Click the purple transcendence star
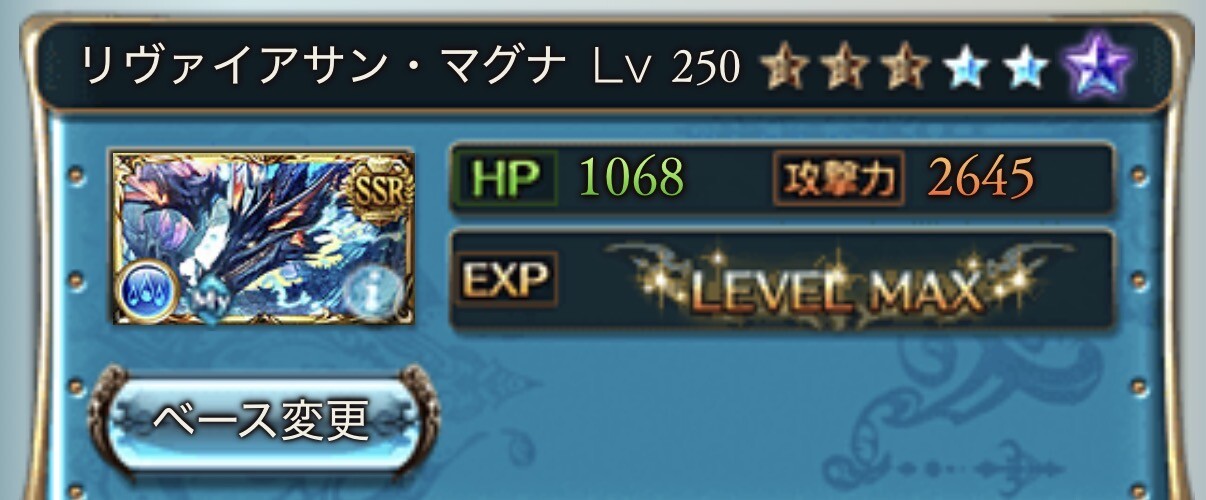Image resolution: width=1206 pixels, height=500 pixels. click(1097, 67)
